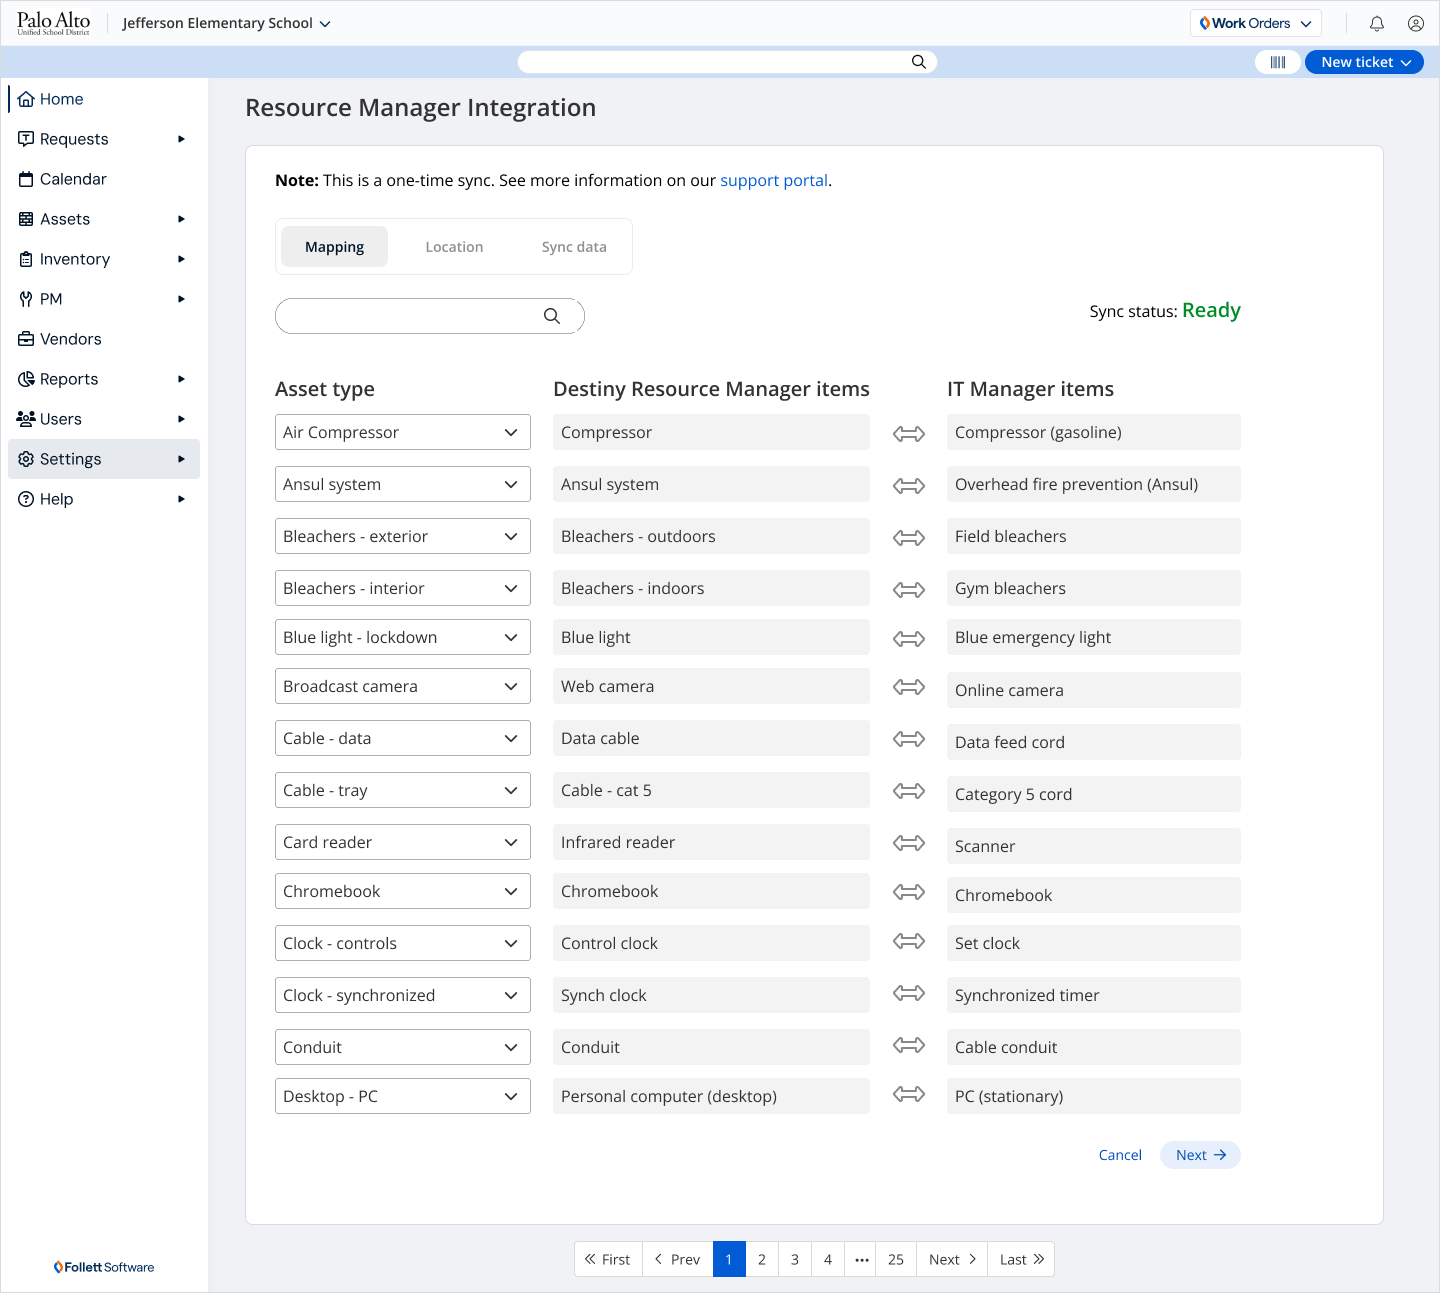This screenshot has width=1440, height=1293.
Task: Expand the Inventory submenu arrow
Action: 181,259
